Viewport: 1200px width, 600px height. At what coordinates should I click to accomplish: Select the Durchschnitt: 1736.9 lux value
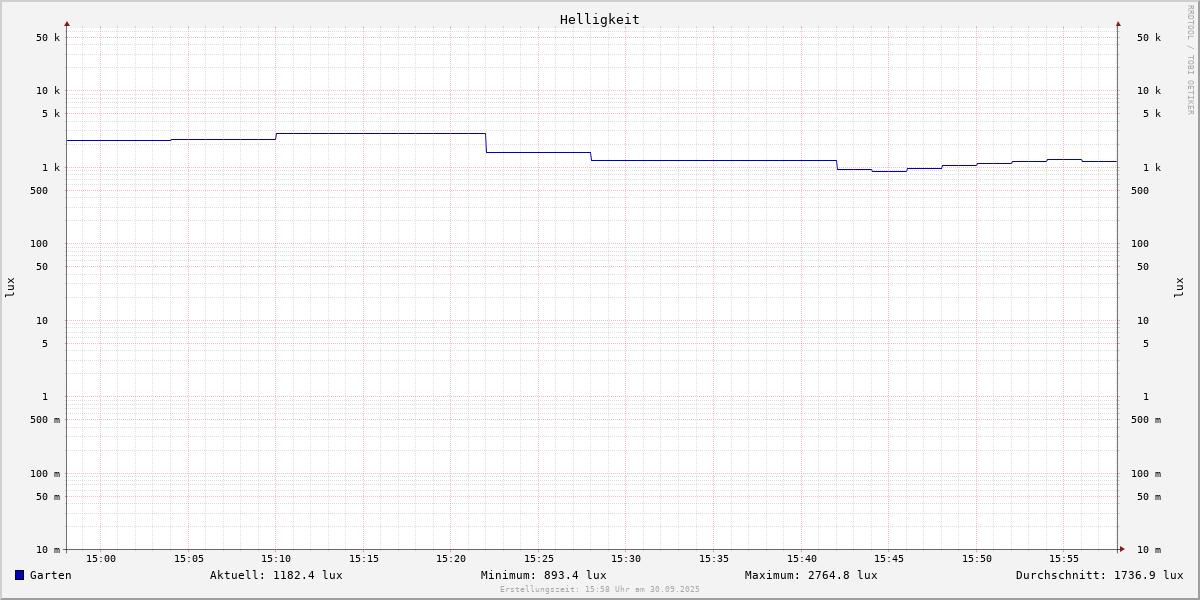pos(1099,575)
